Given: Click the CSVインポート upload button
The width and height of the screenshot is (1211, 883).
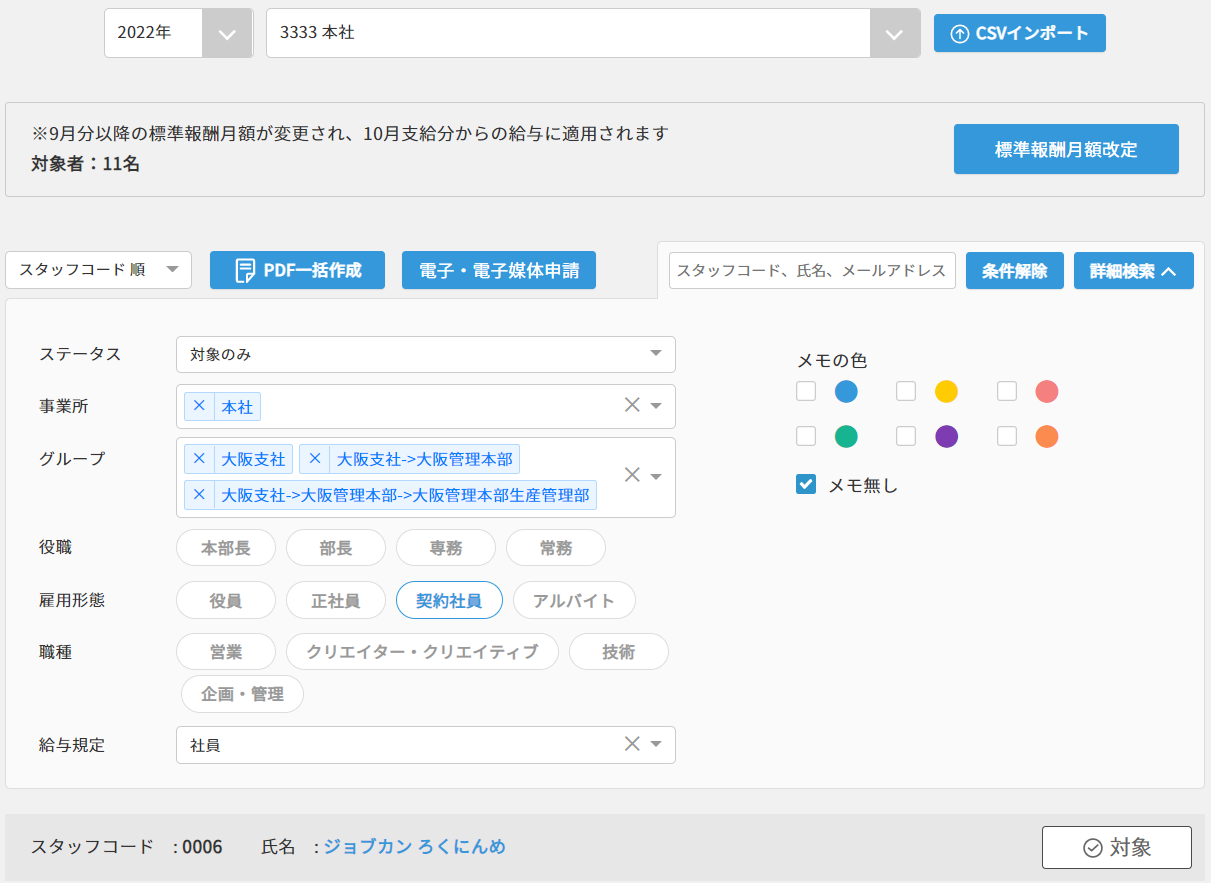Looking at the screenshot, I should pyautogui.click(x=1019, y=33).
